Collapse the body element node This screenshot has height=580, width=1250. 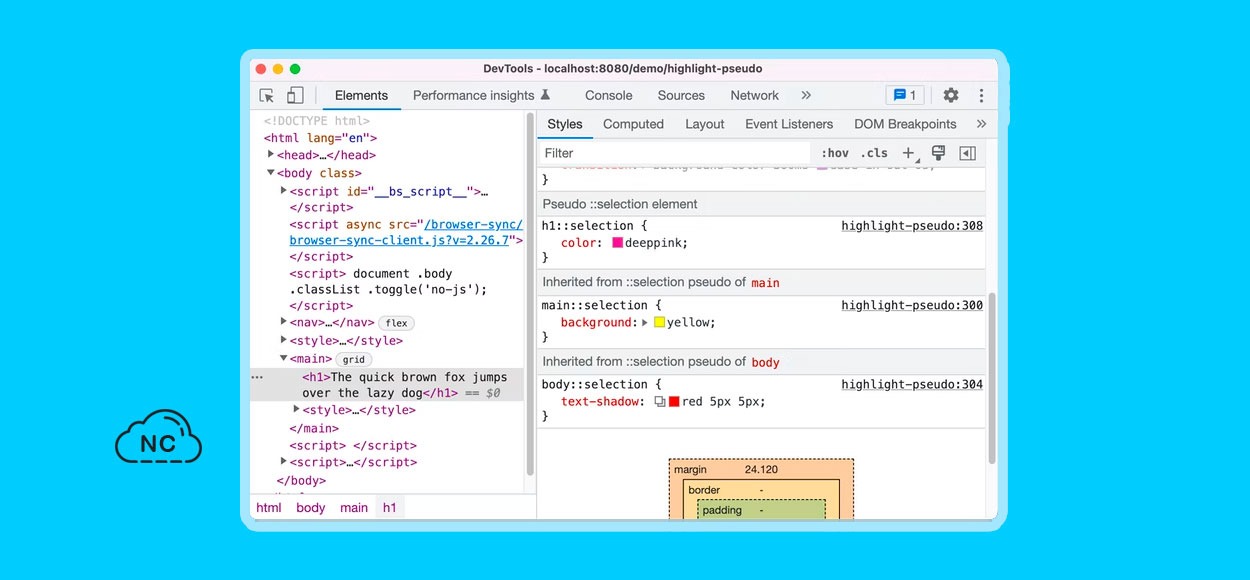271,172
